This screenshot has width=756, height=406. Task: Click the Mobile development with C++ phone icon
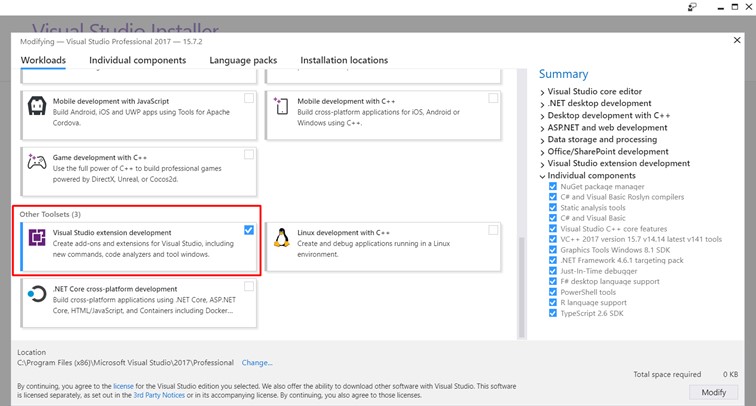tap(281, 106)
